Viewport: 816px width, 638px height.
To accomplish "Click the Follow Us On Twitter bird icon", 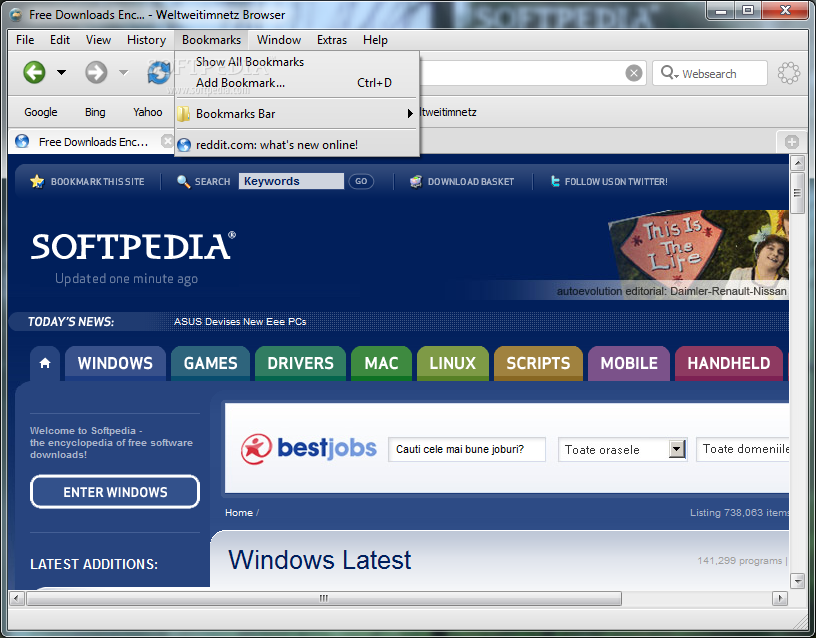I will pos(555,181).
